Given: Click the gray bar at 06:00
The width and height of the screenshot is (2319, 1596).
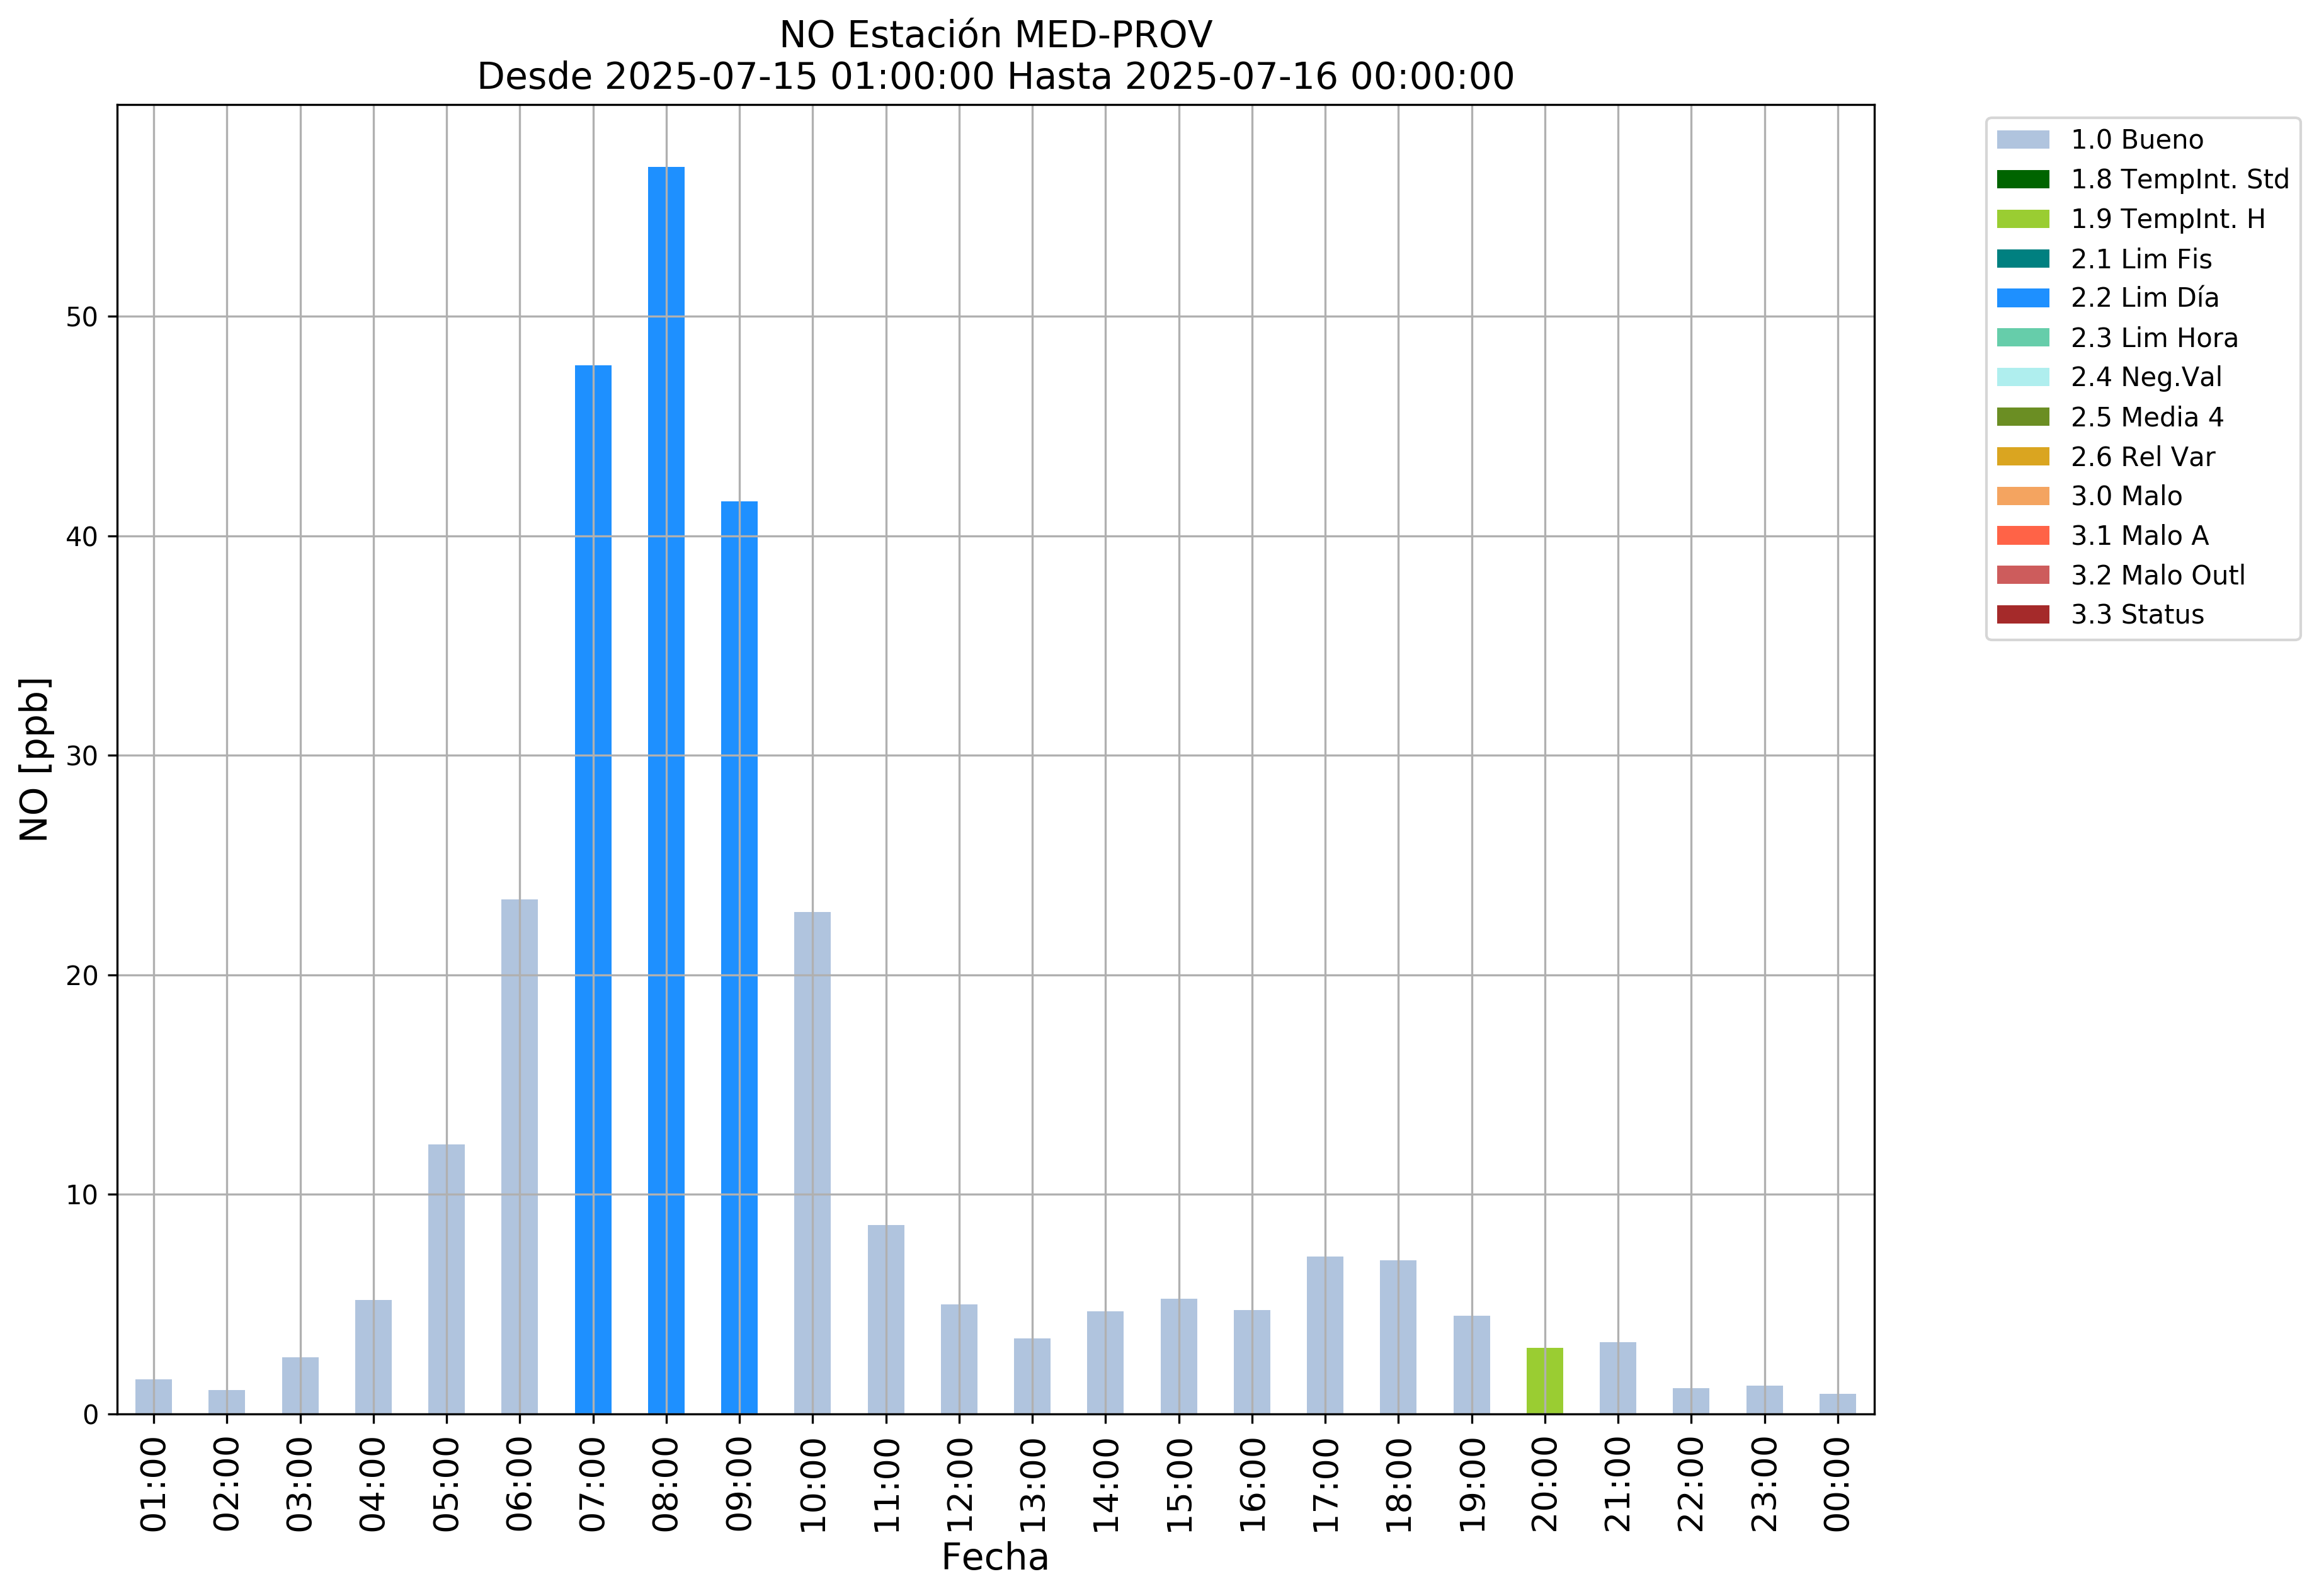Looking at the screenshot, I should [x=519, y=1156].
